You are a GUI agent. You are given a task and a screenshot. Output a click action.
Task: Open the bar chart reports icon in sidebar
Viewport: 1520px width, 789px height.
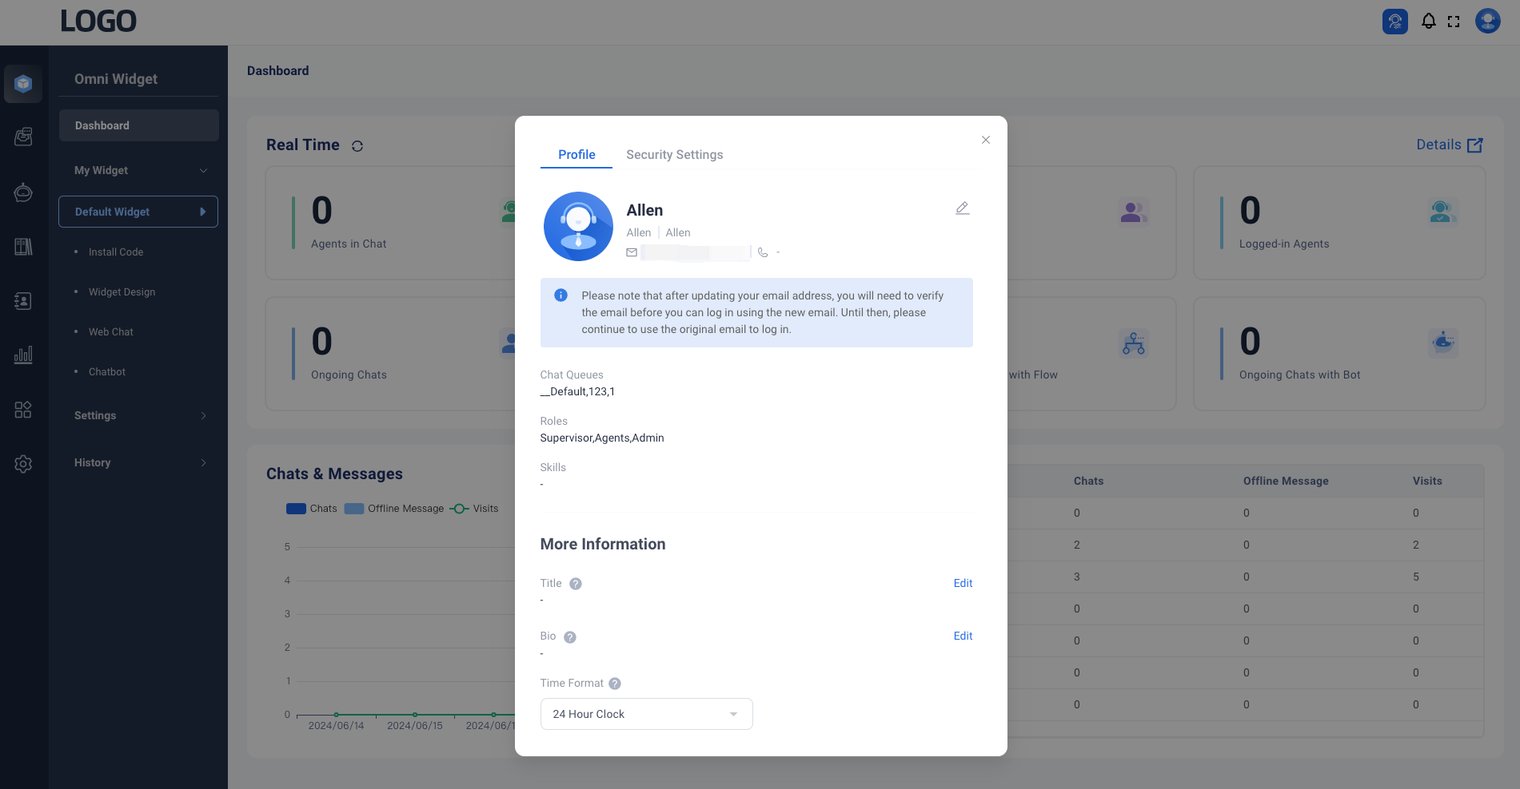[23, 355]
